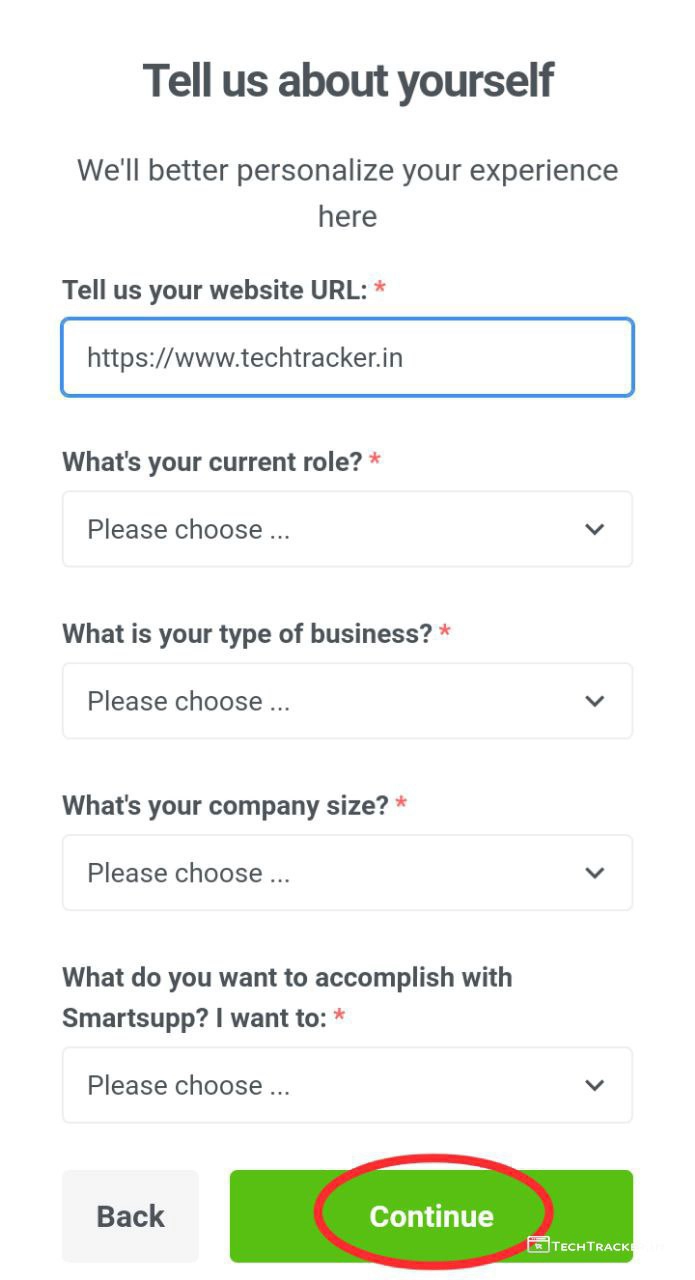Go back using the Back button
Image resolution: width=695 pixels, height=1280 pixels.
130,1216
